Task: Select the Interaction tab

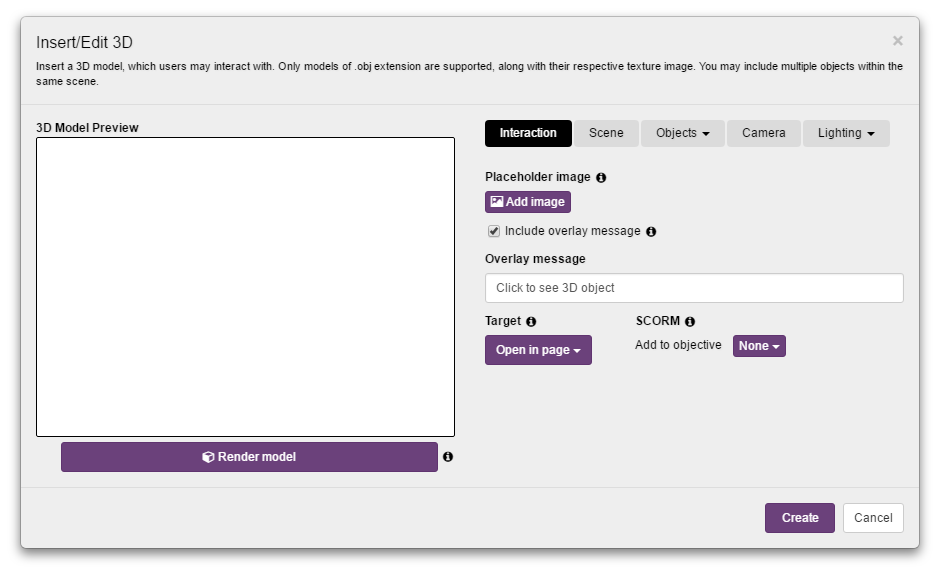Action: coord(528,133)
